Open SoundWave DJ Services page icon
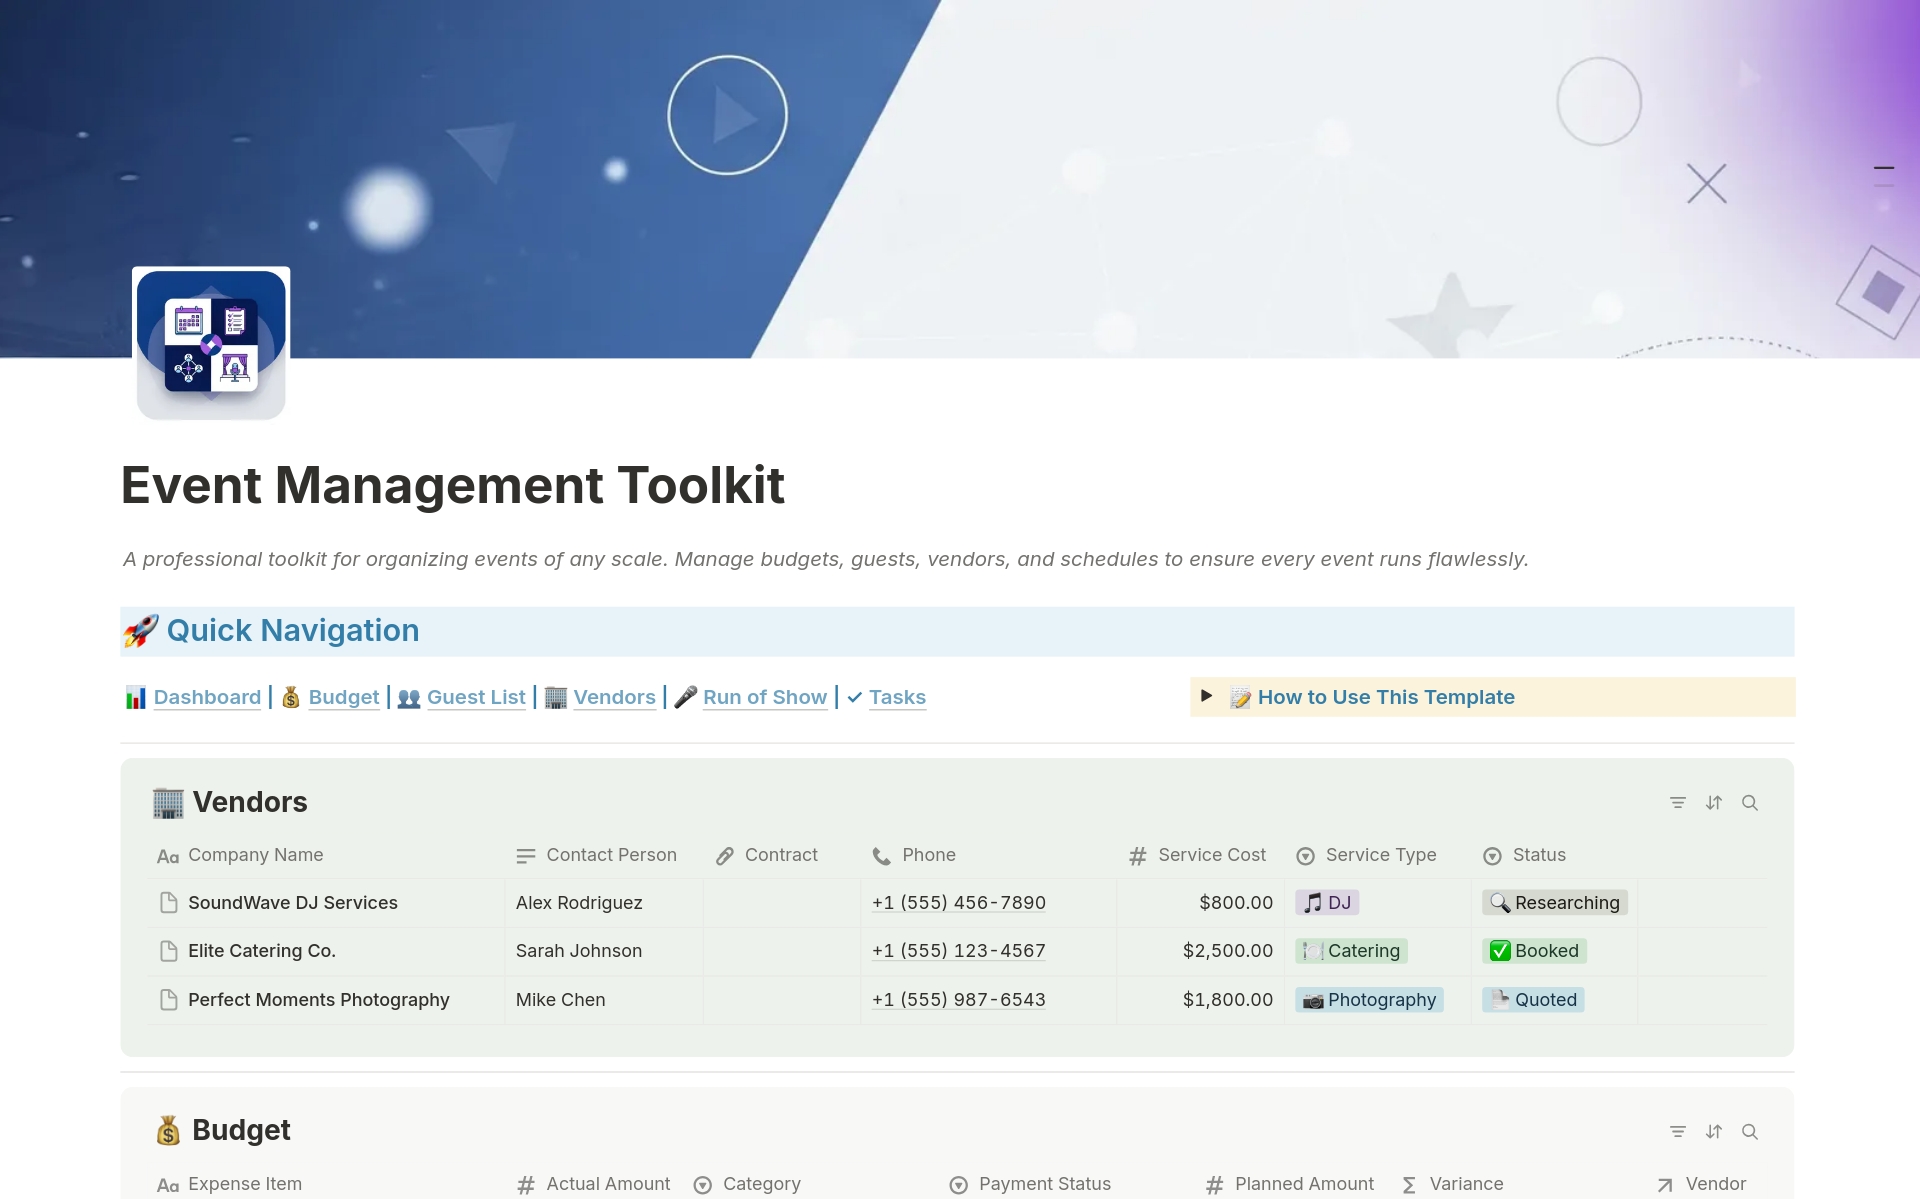The image size is (1920, 1199). pos(169,903)
